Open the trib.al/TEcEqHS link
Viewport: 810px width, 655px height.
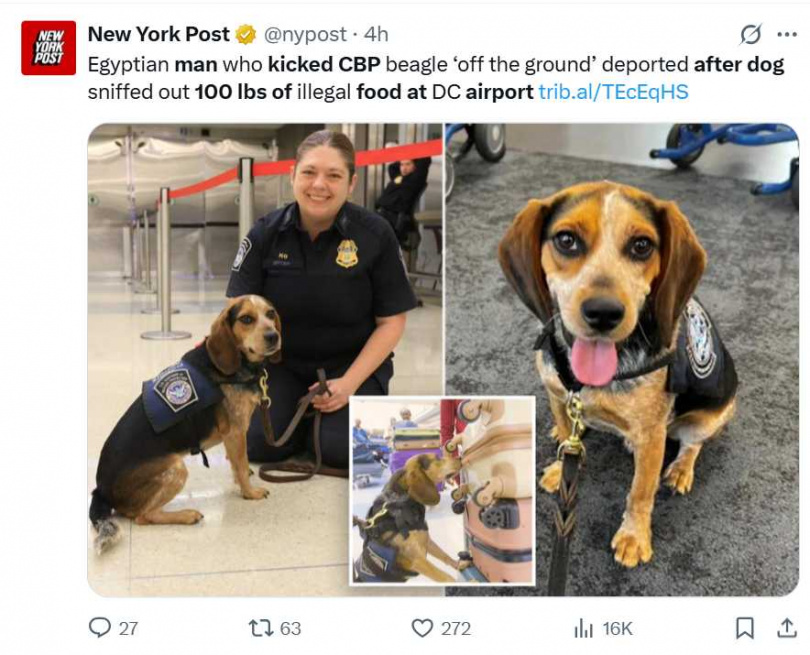613,91
